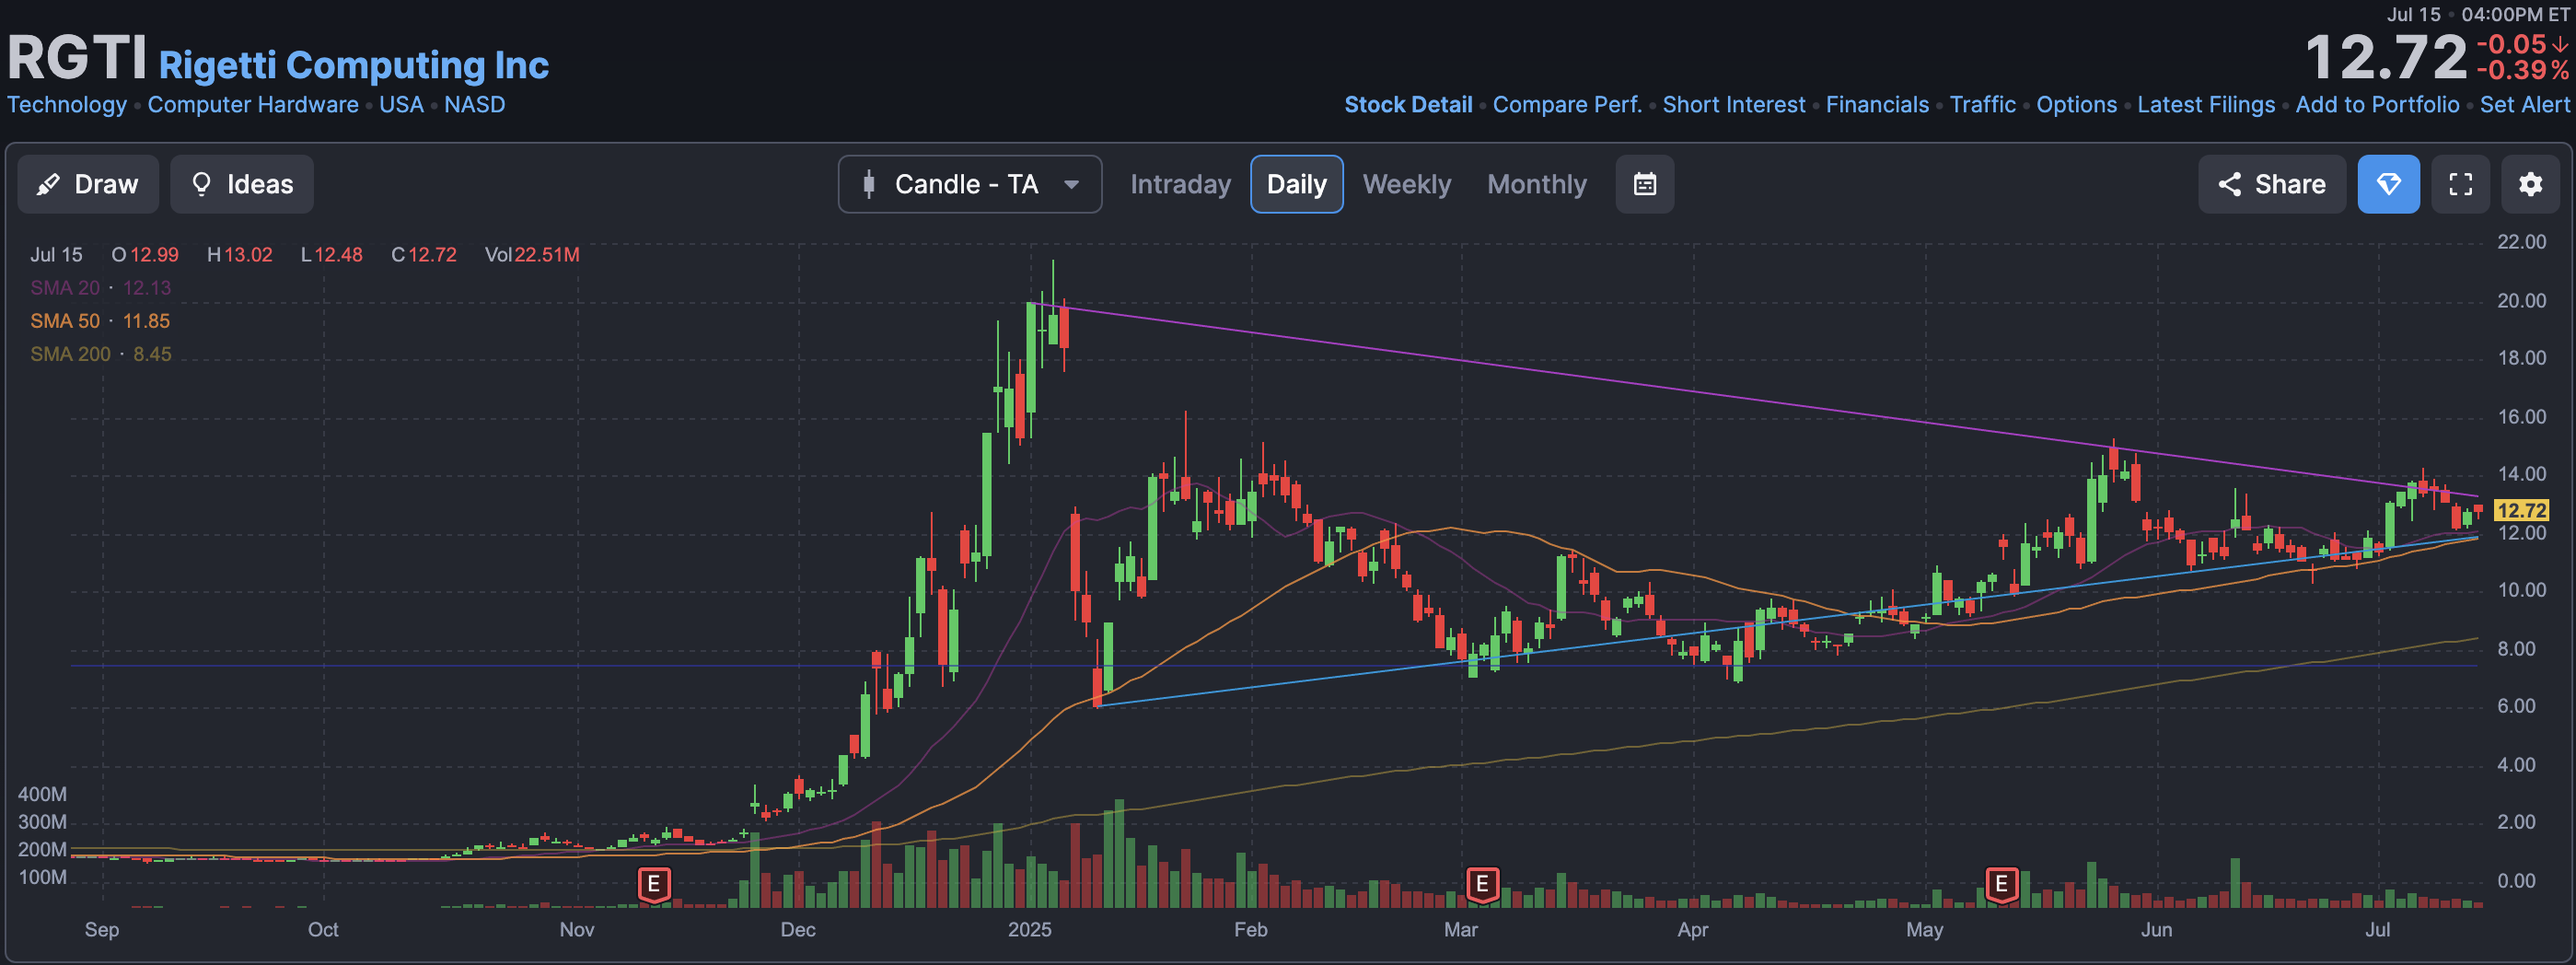Open the Short Interest link

[1734, 104]
